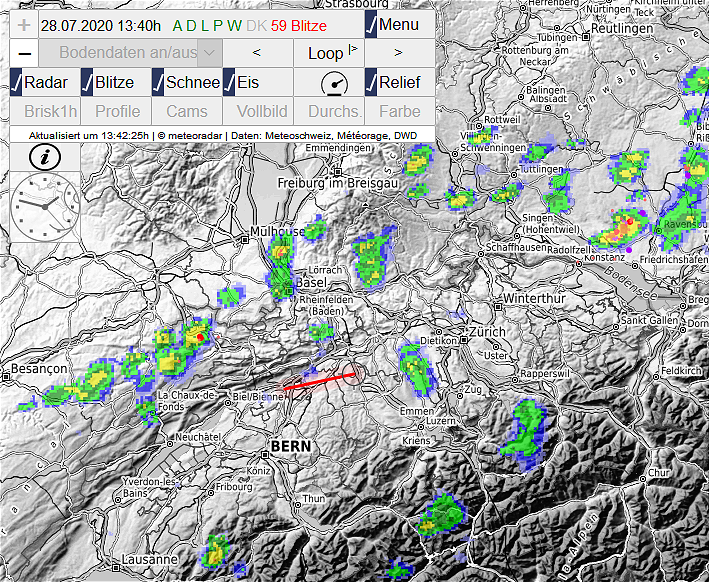Toggle the Schnee snow layer
The width and height of the screenshot is (710, 582).
187,82
